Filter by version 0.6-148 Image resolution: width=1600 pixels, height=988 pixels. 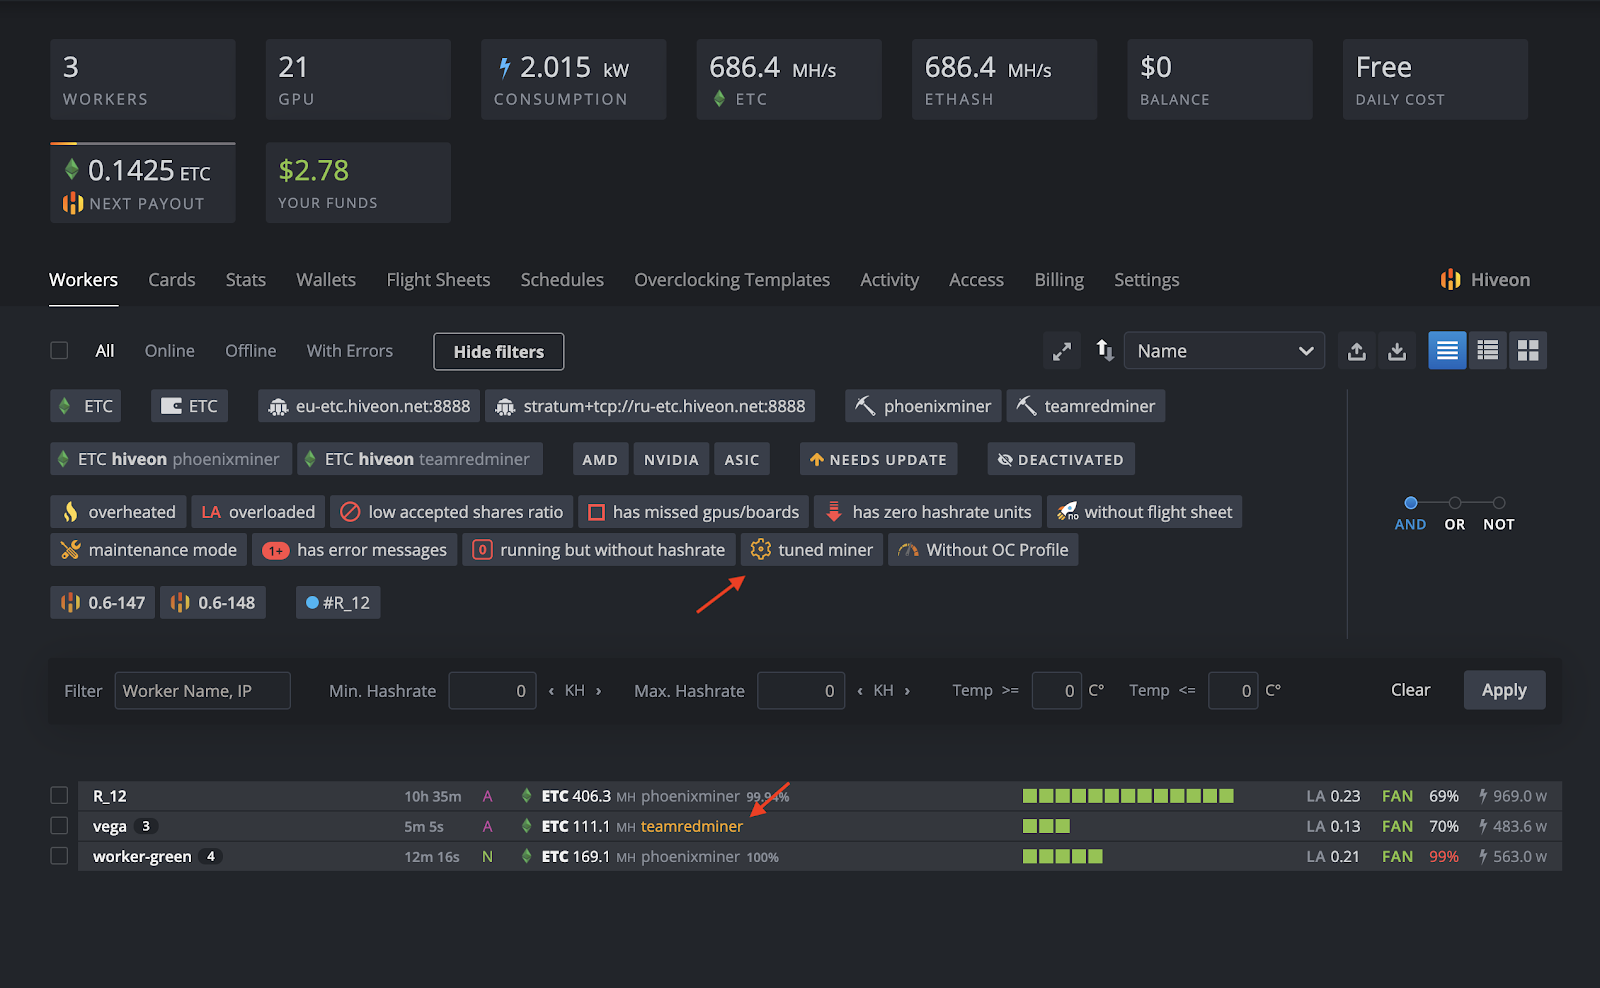213,603
